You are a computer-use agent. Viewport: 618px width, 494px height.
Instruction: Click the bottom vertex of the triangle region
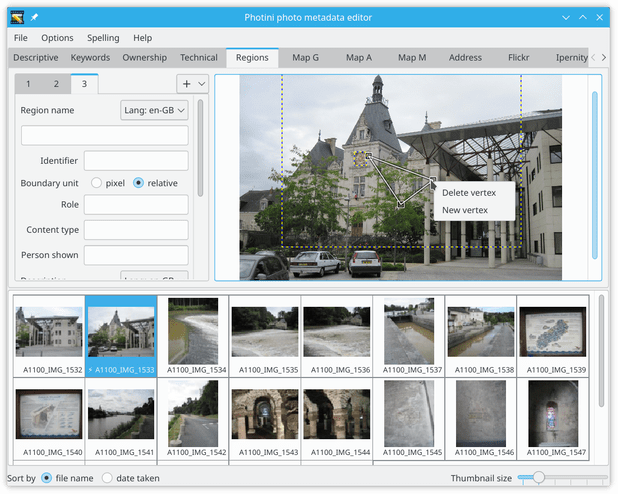click(x=401, y=204)
